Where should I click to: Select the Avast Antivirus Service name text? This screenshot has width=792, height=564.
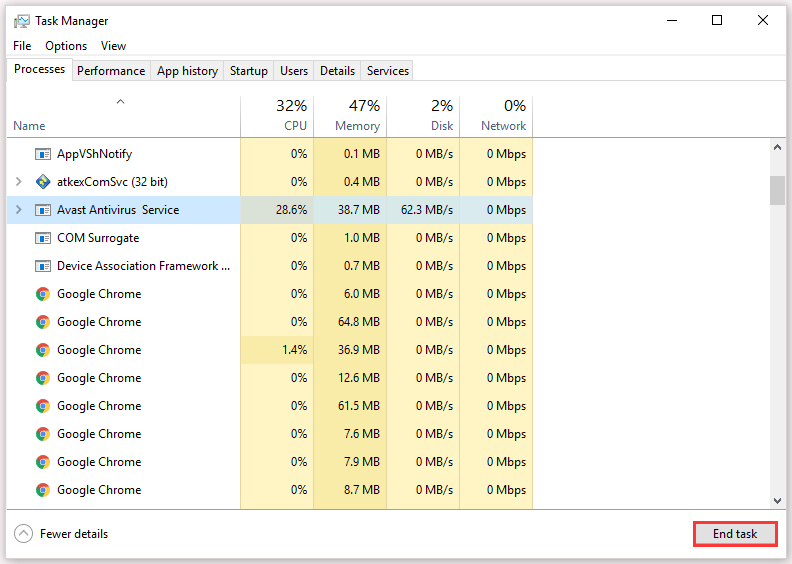(x=118, y=210)
